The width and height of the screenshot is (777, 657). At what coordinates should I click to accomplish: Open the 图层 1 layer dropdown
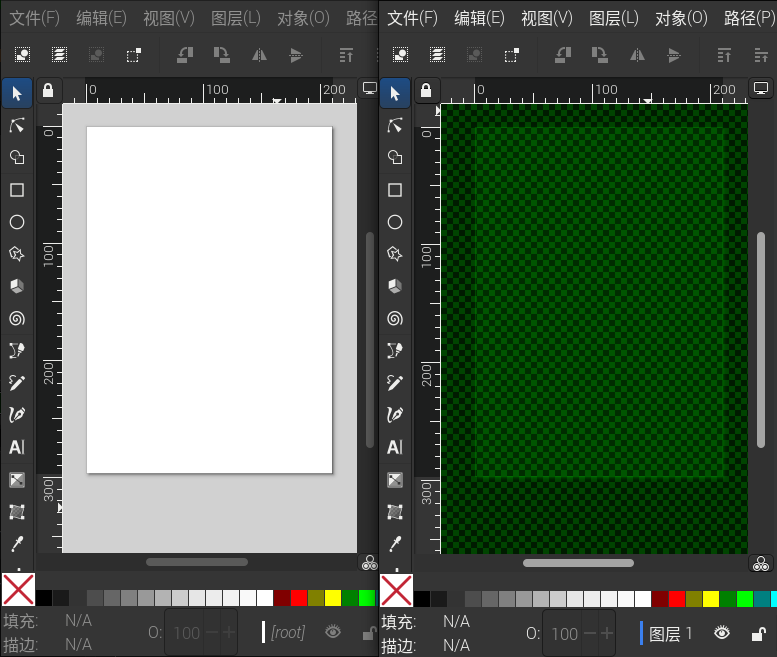[x=666, y=633]
